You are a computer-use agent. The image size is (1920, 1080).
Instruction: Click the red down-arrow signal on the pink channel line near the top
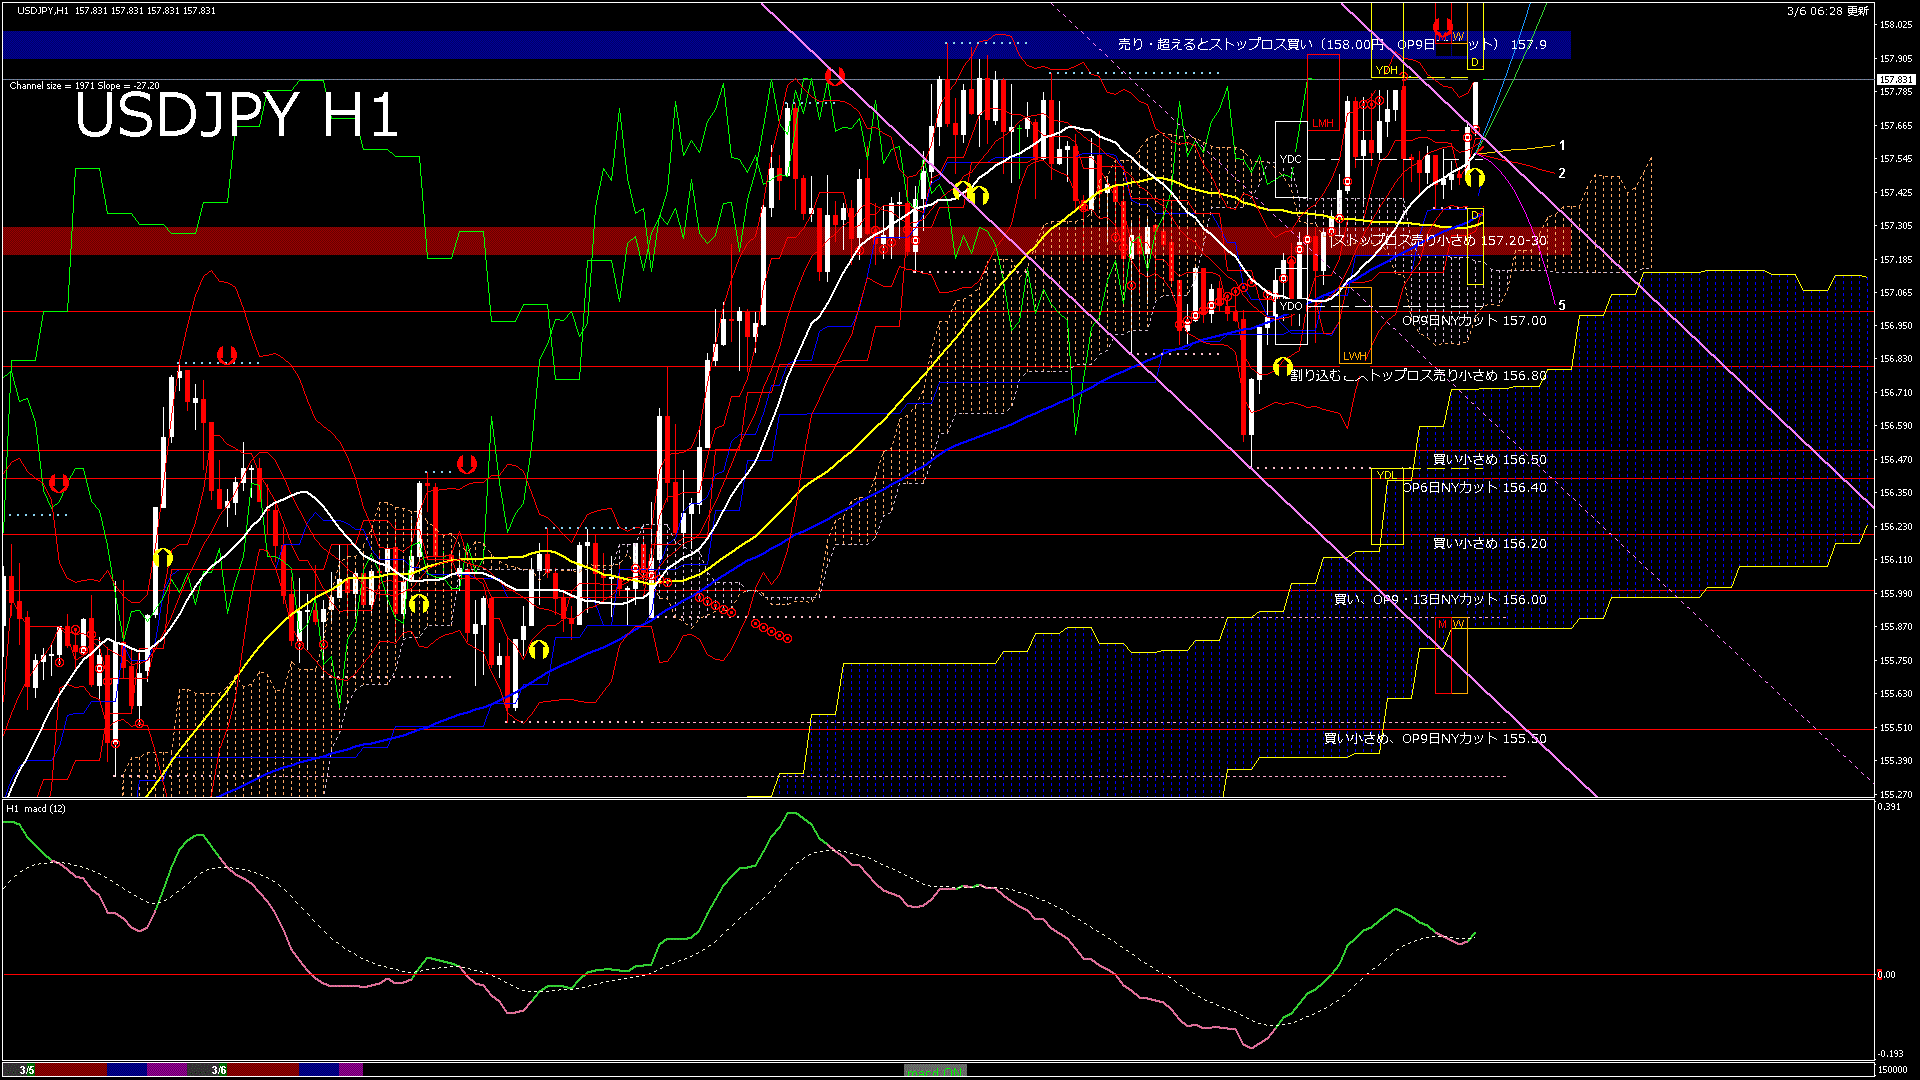pos(835,76)
